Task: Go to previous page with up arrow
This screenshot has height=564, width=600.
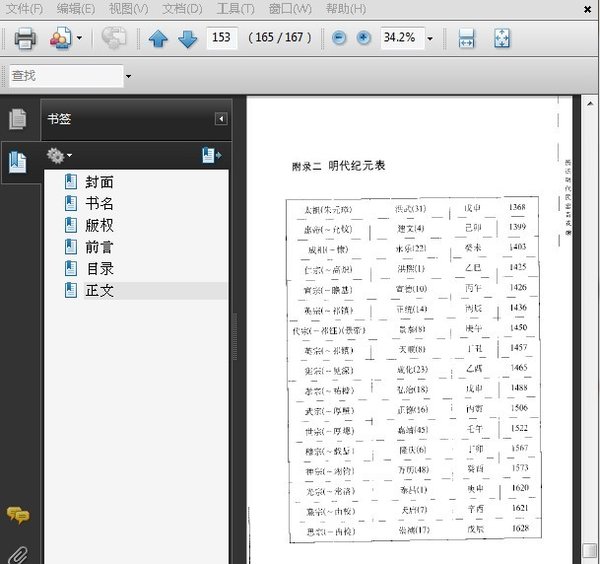Action: [158, 39]
